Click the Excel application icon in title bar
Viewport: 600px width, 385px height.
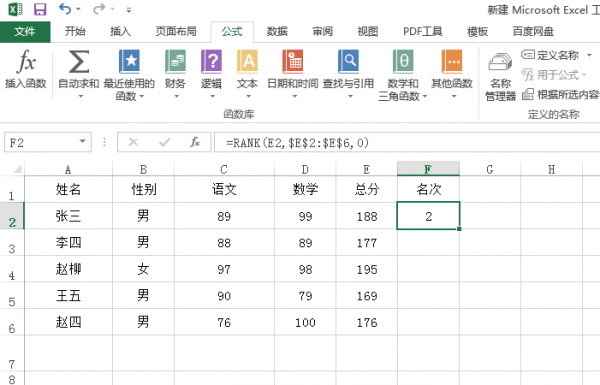[15, 9]
